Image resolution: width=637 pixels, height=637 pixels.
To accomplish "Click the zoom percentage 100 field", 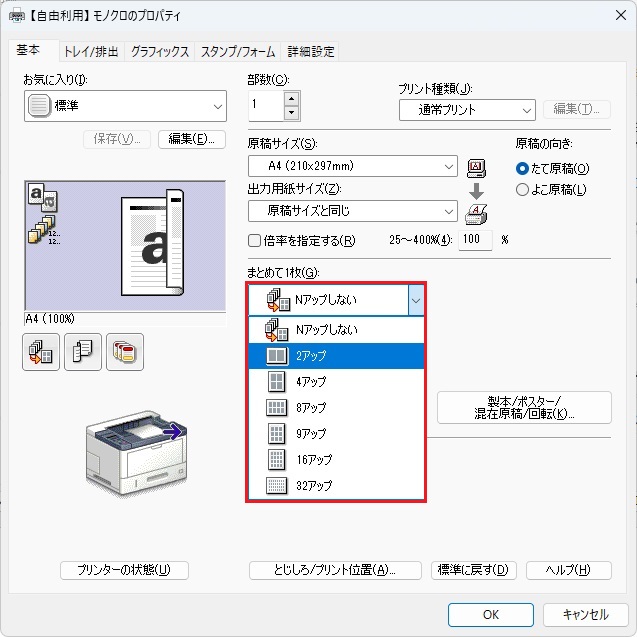I will pos(475,240).
